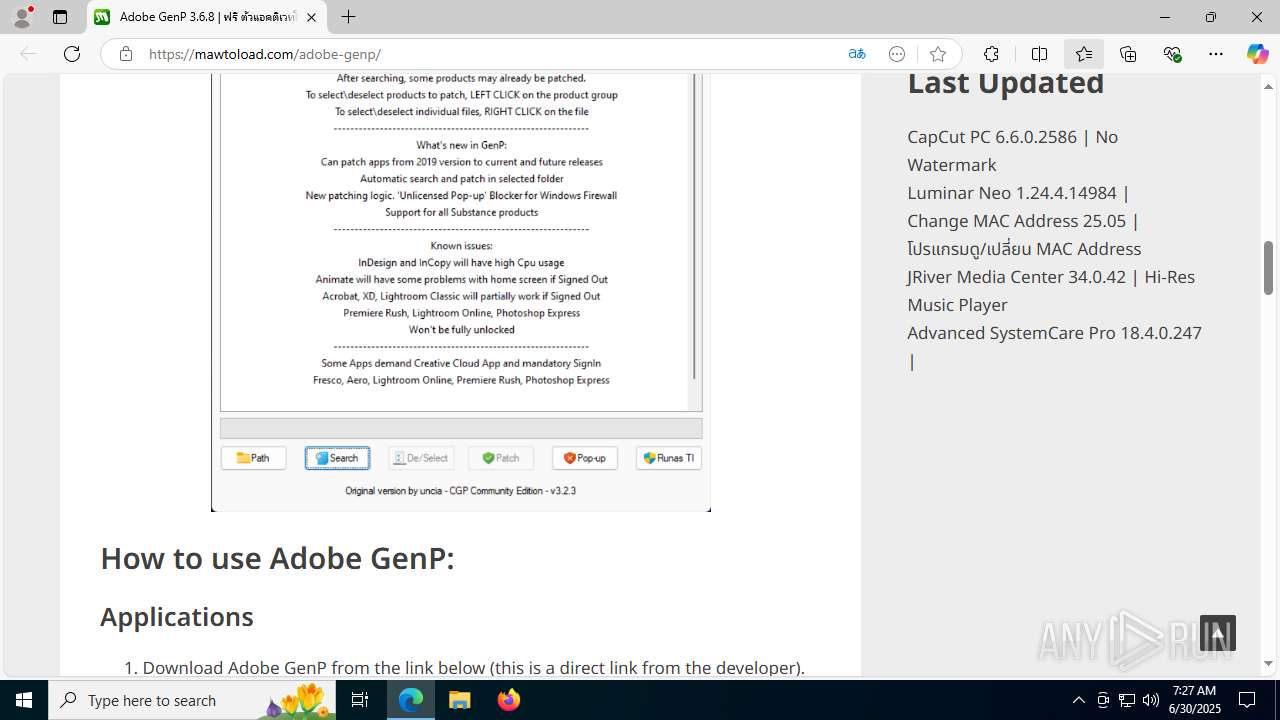The image size is (1280, 720).
Task: Open Edge Settings and more menu
Action: click(1216, 54)
